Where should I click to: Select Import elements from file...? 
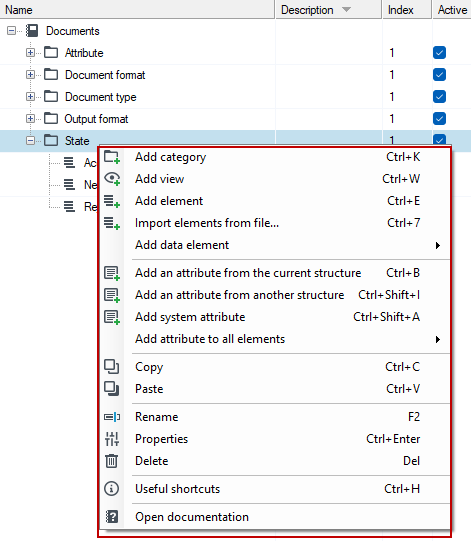275,223
